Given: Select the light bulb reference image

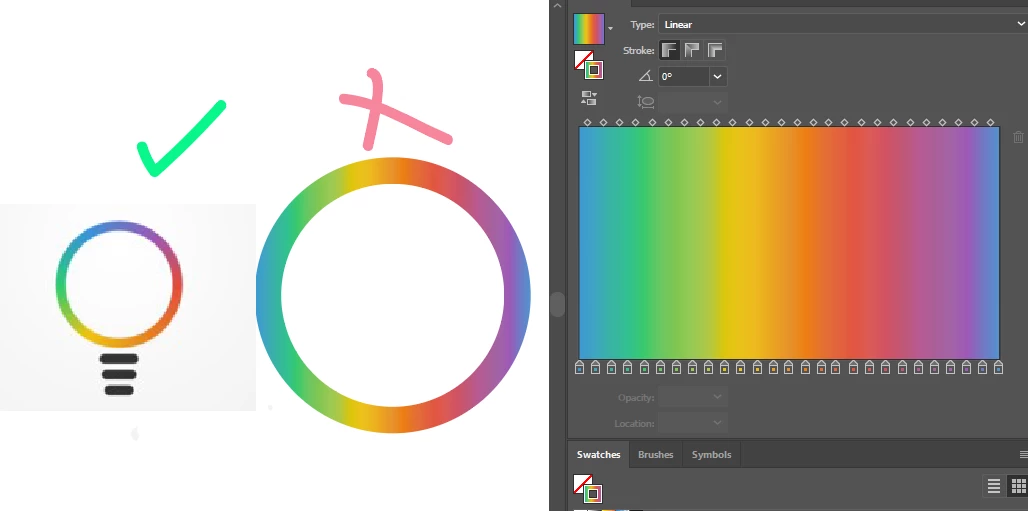Looking at the screenshot, I should click(x=128, y=307).
